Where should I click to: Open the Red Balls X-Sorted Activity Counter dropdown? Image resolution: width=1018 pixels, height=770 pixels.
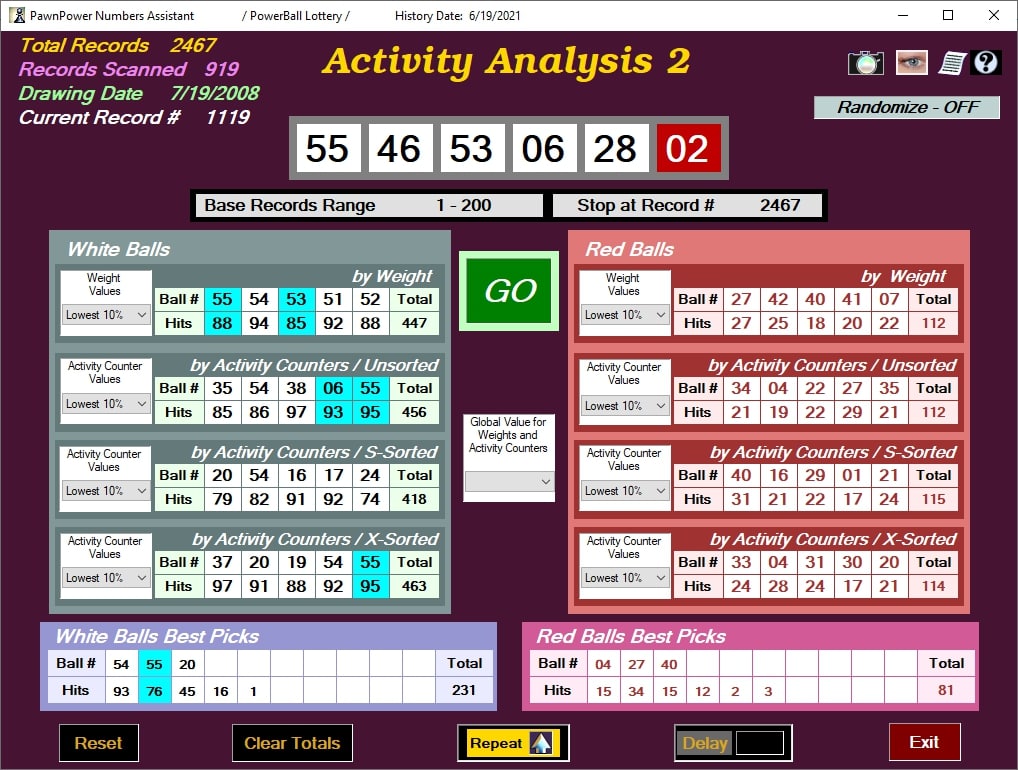click(624, 577)
